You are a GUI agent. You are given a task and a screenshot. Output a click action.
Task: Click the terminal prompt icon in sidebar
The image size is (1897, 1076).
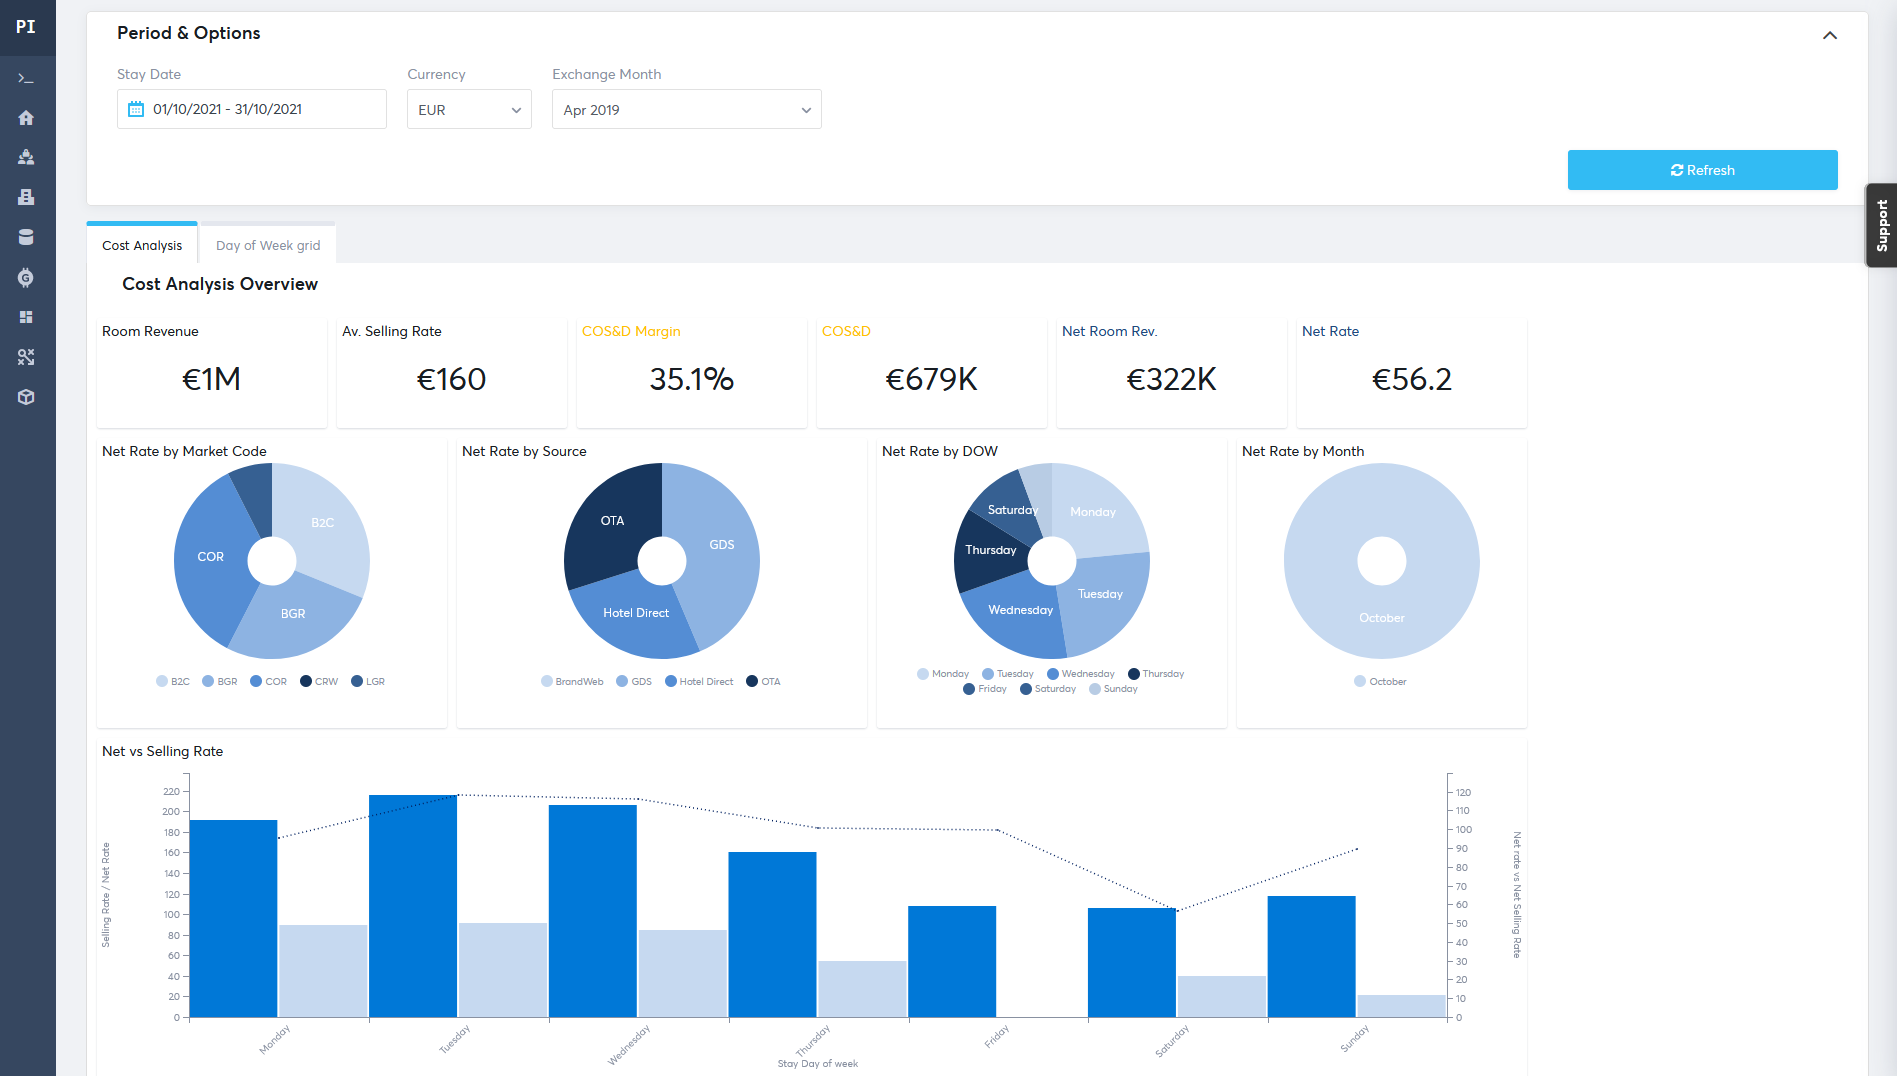coord(26,78)
